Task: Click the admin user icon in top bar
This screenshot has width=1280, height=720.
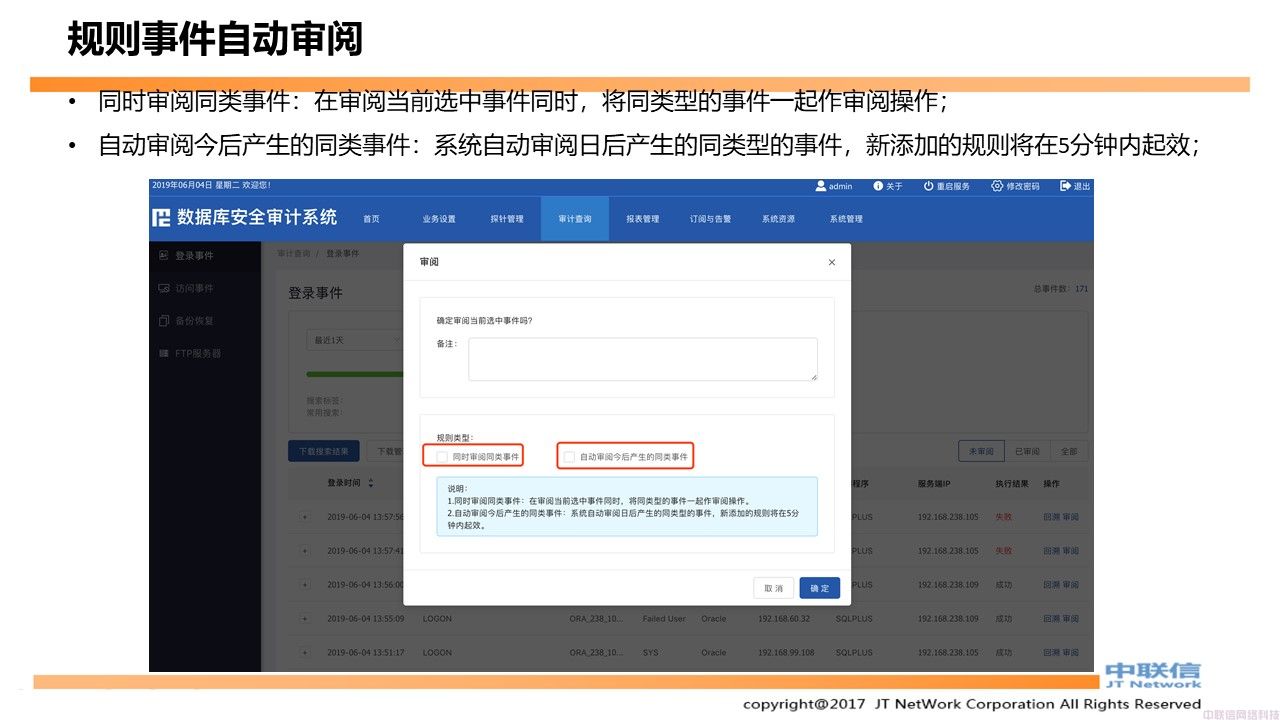Action: [x=821, y=186]
